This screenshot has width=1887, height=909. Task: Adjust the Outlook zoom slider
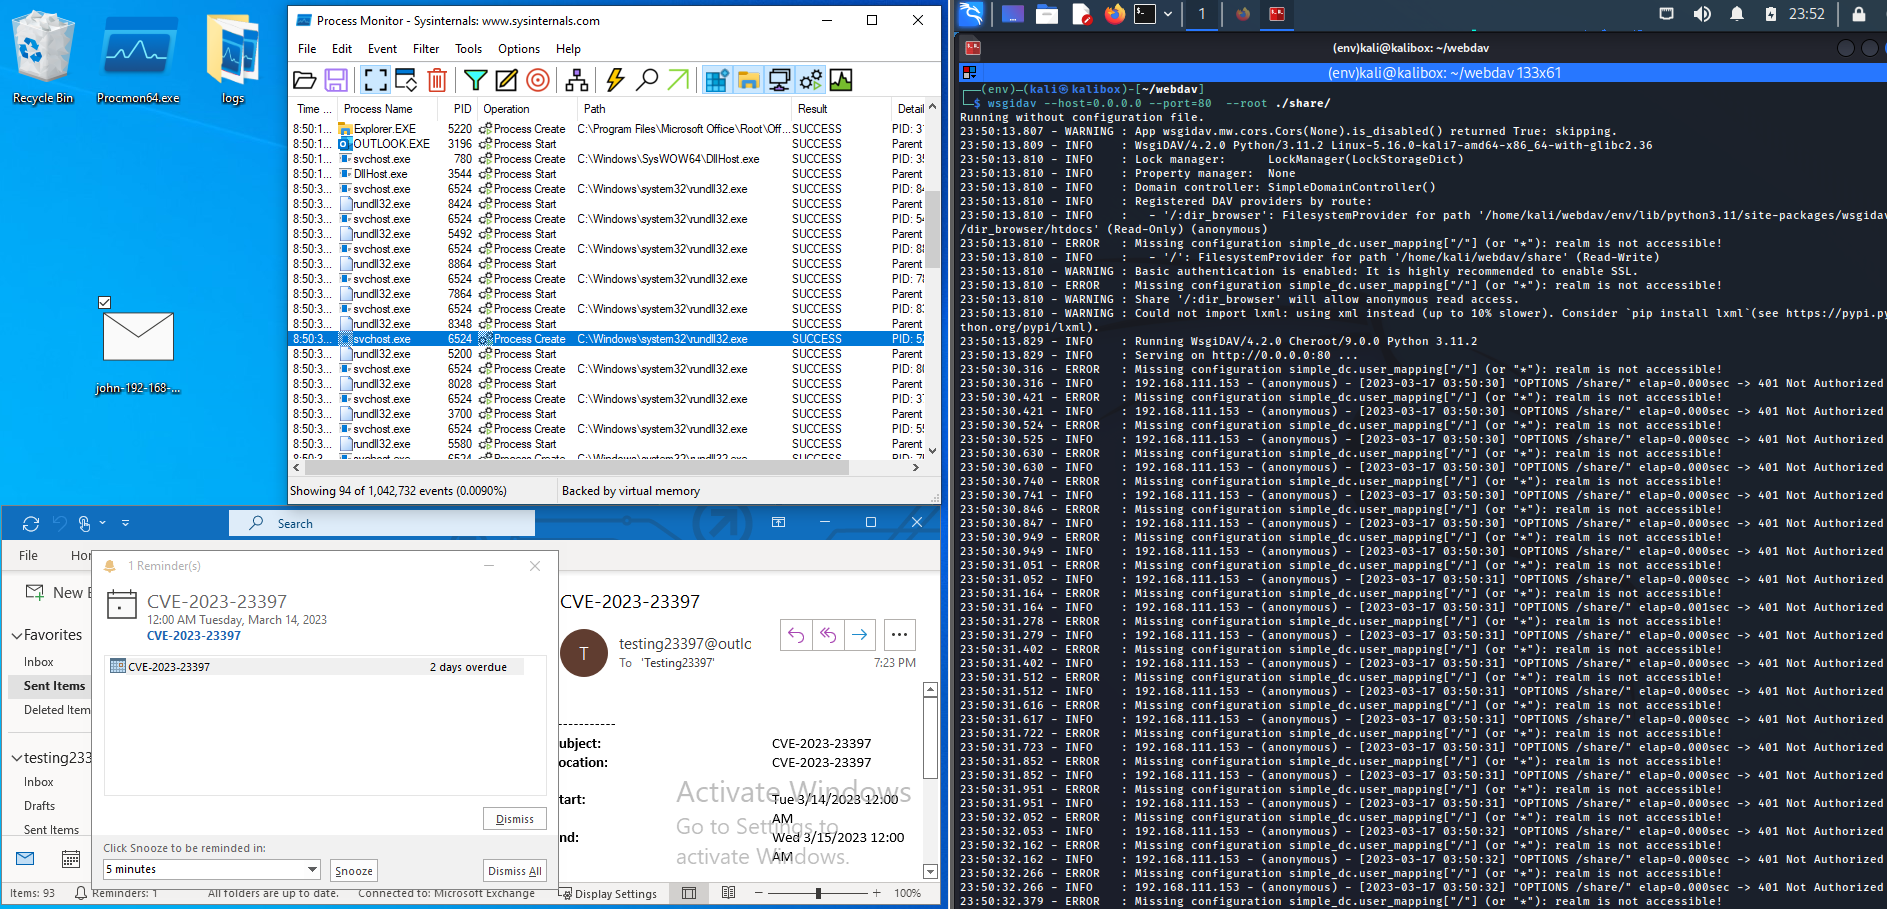click(x=819, y=893)
